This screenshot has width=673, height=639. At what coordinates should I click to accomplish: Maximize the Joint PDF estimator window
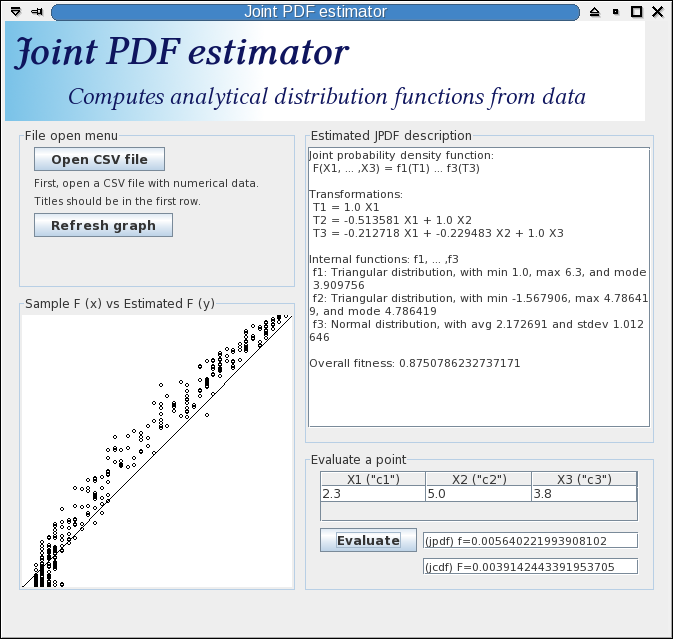(636, 12)
